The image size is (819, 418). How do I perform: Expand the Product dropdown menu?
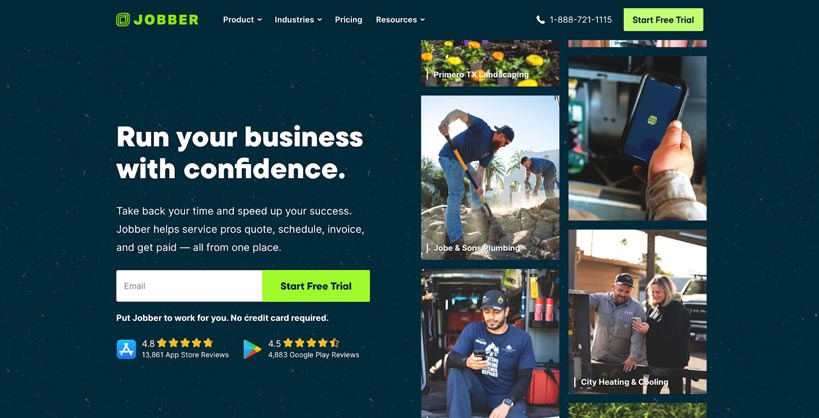tap(242, 20)
